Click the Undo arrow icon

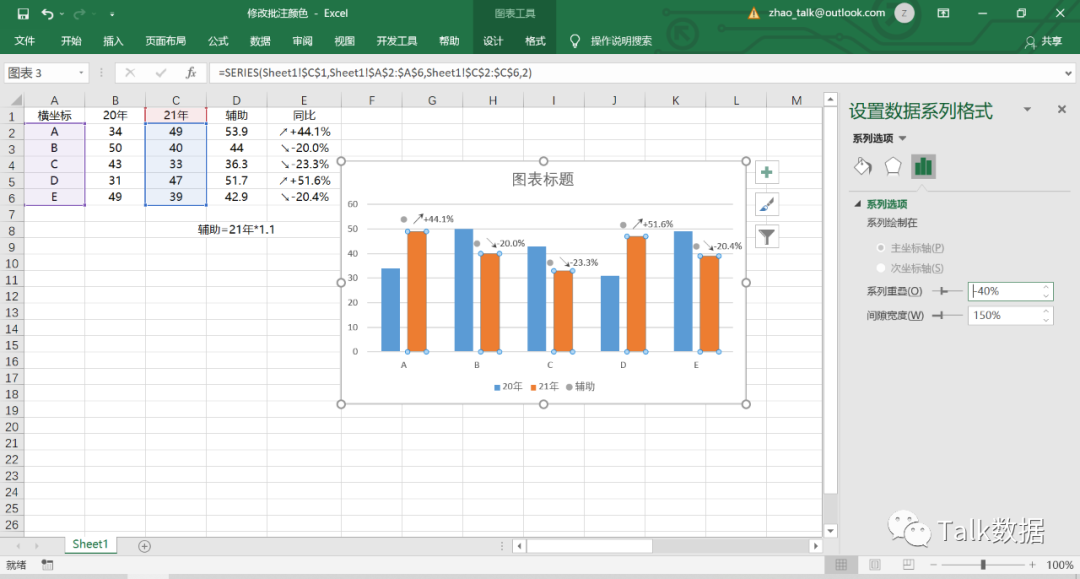(47, 14)
